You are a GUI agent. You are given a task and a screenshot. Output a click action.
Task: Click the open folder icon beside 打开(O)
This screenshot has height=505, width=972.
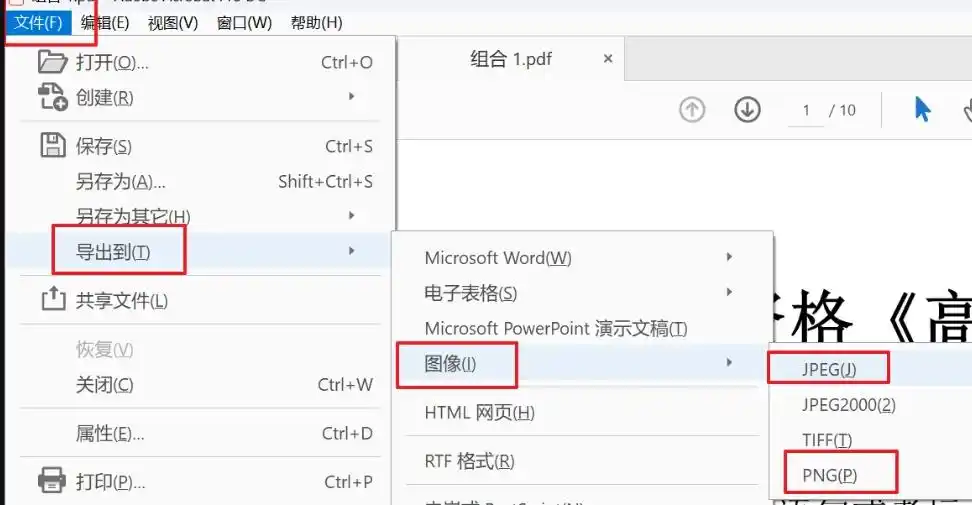point(52,62)
